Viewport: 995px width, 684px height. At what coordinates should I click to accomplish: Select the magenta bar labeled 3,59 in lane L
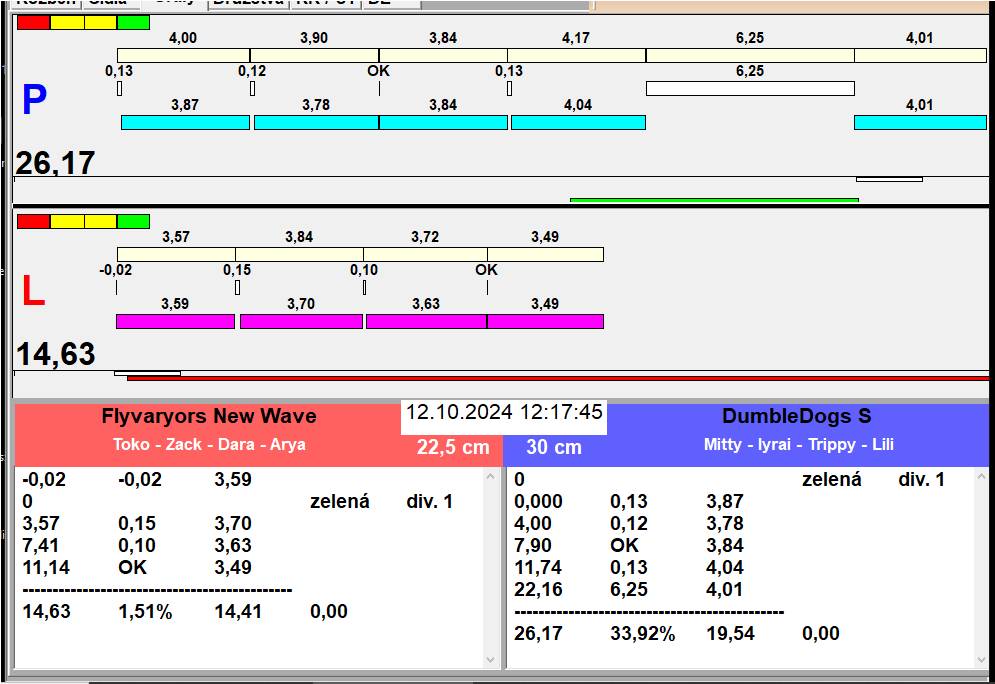click(175, 322)
